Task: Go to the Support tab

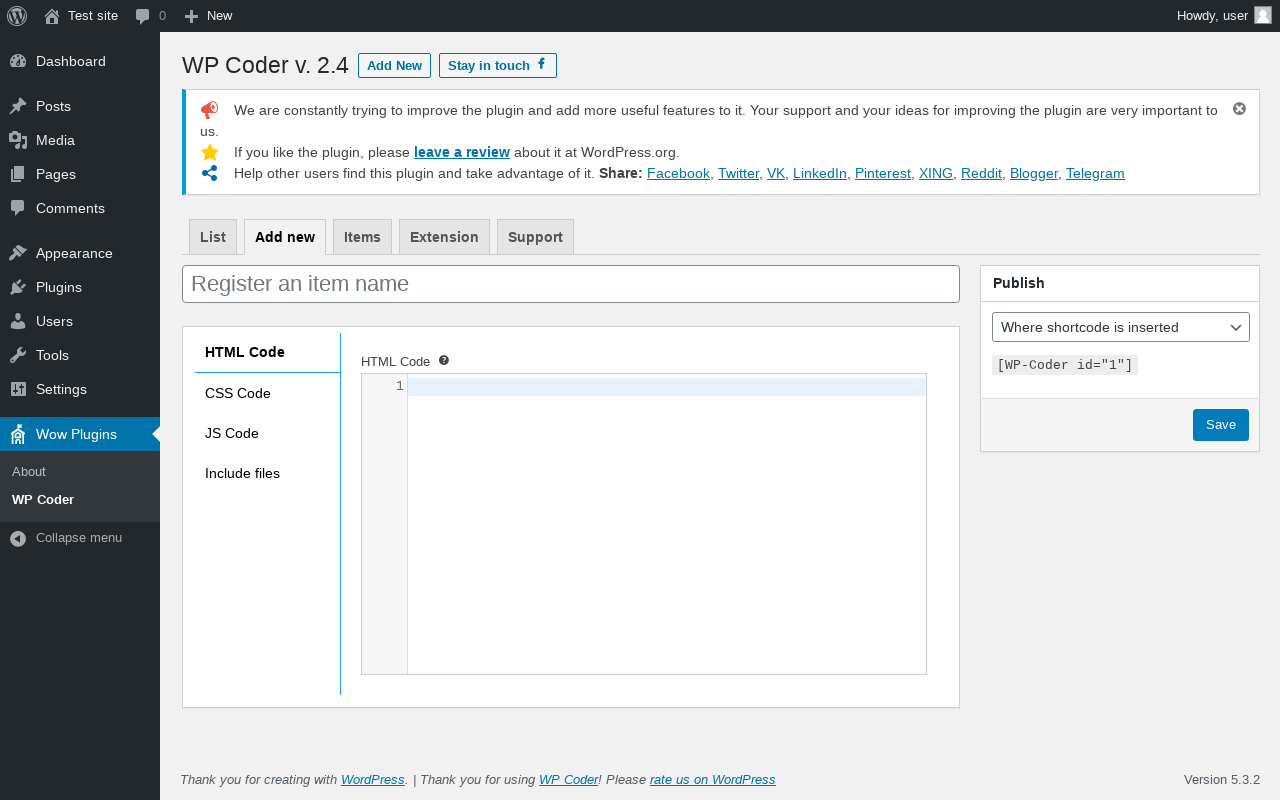Action: (535, 237)
